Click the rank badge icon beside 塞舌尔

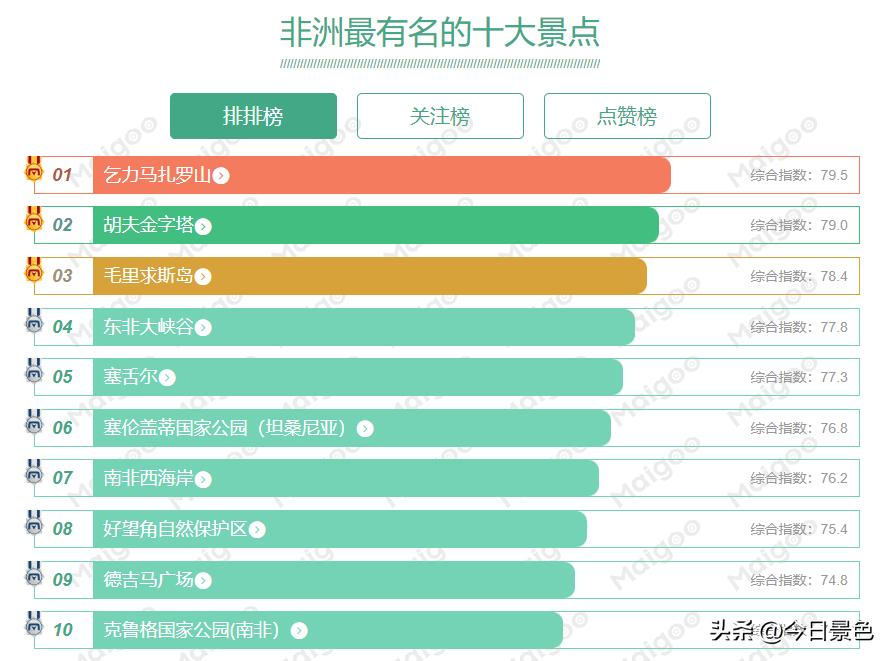tap(35, 373)
